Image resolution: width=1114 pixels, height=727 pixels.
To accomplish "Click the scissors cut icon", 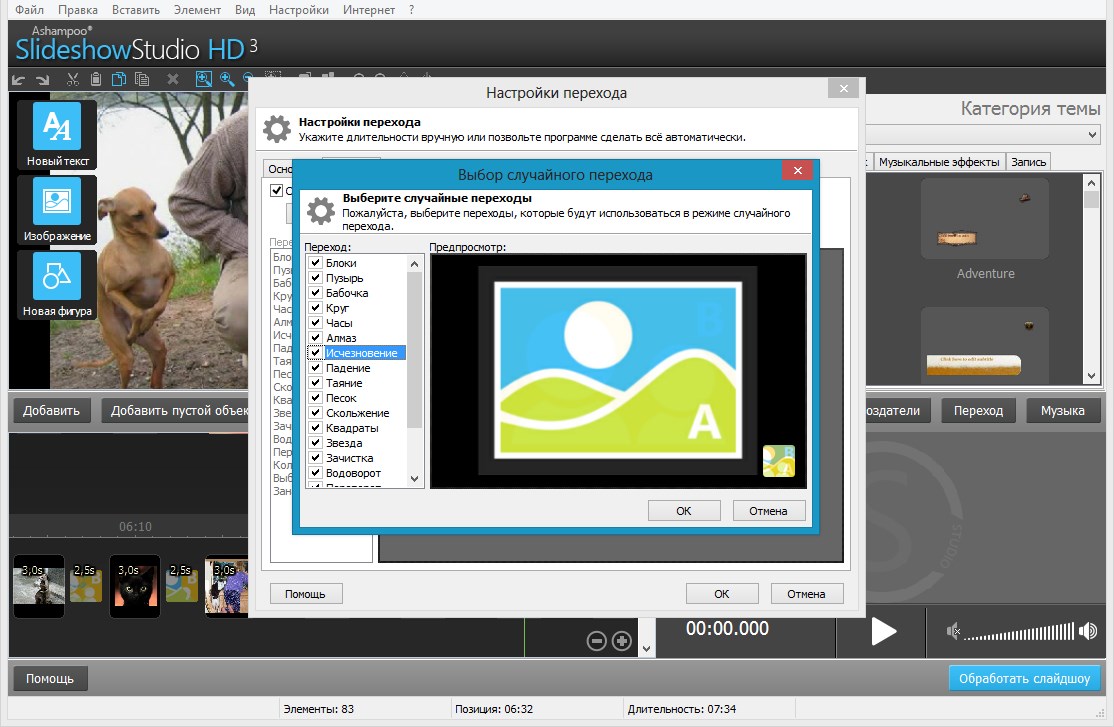I will 73,79.
